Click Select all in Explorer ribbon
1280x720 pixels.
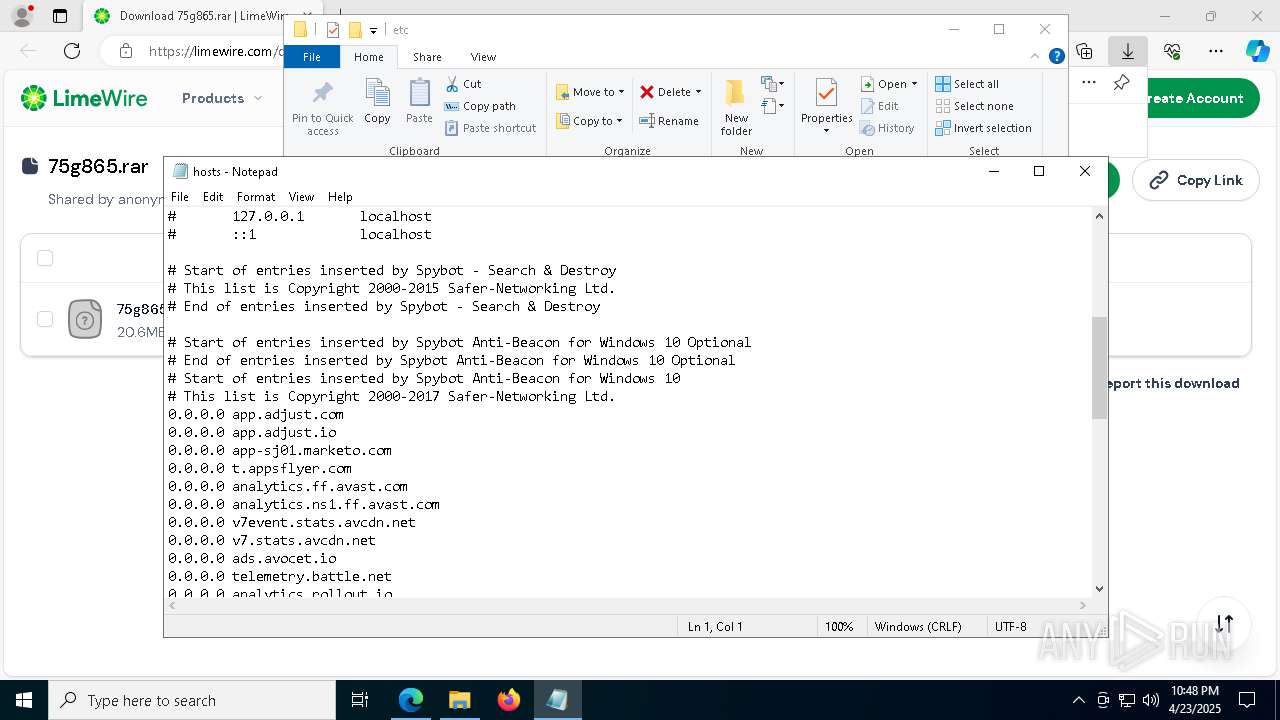(967, 84)
